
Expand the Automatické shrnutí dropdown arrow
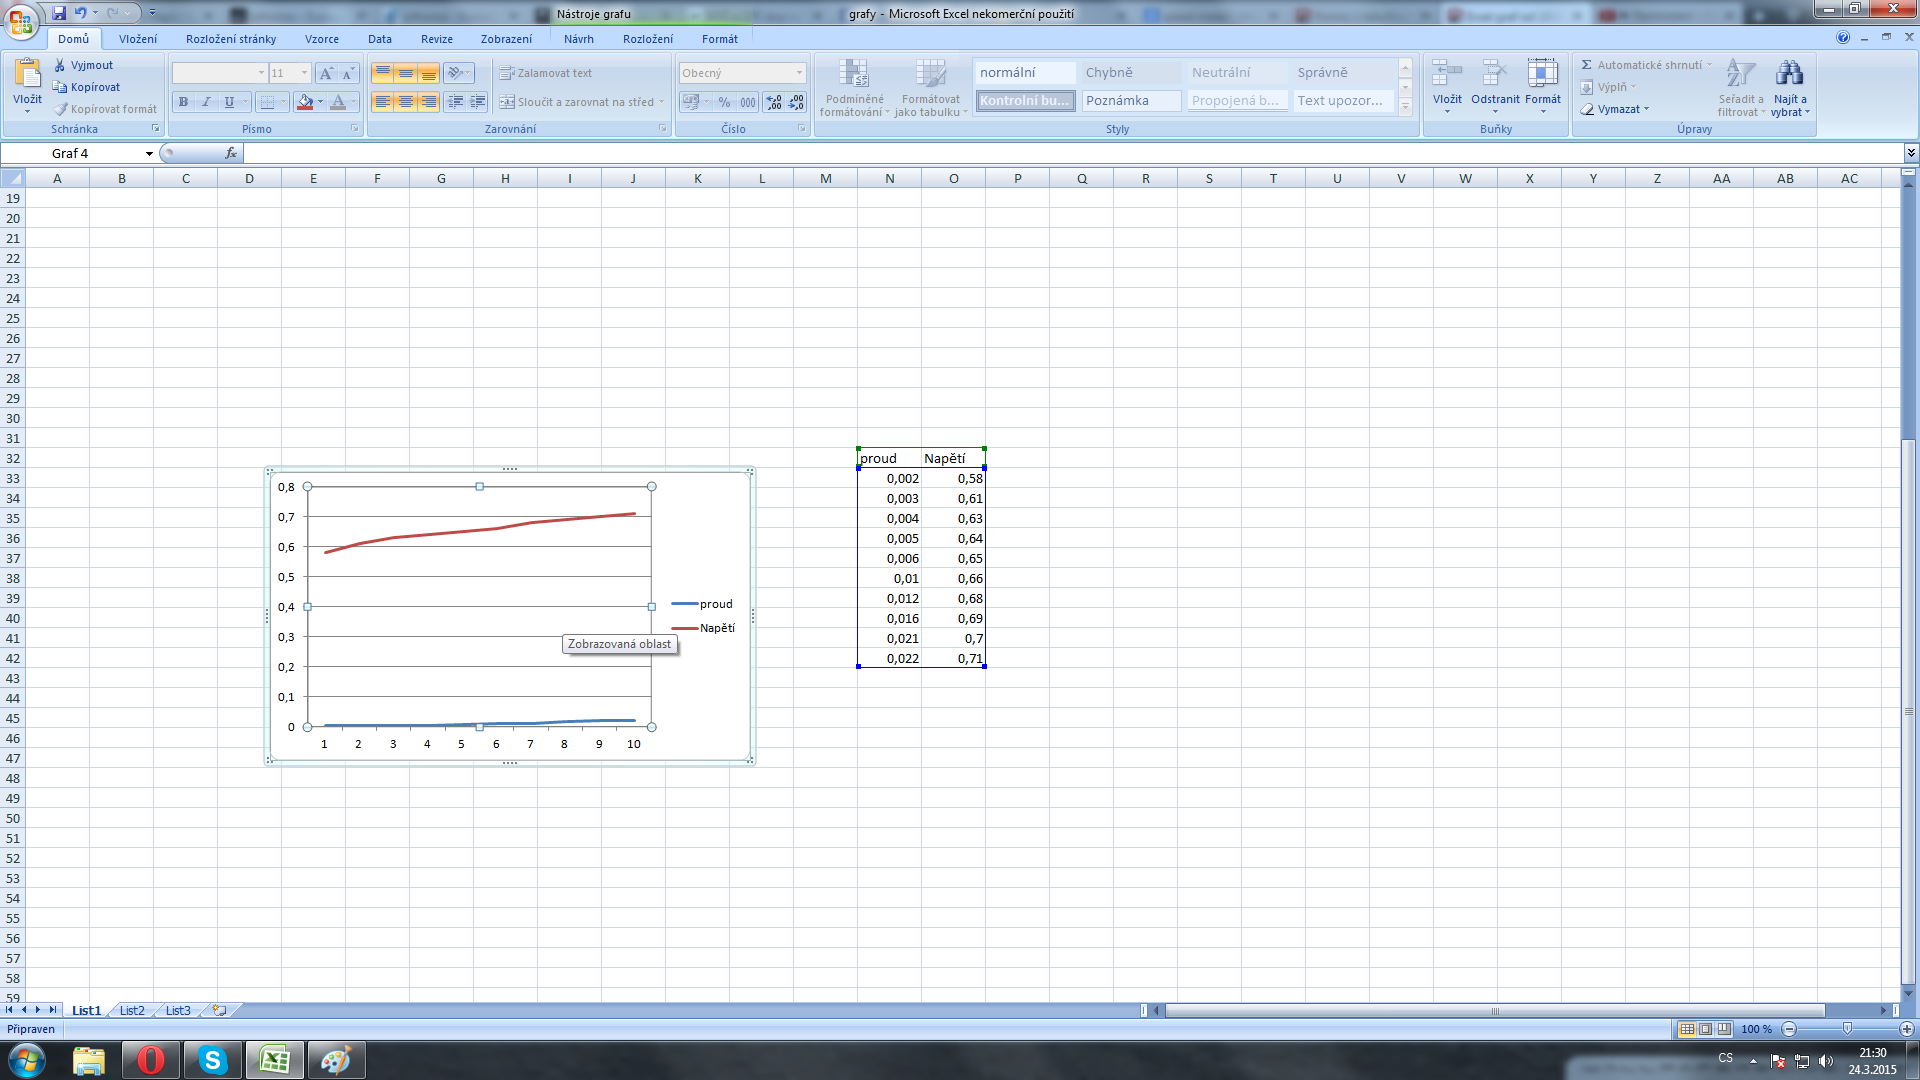pyautogui.click(x=1709, y=65)
